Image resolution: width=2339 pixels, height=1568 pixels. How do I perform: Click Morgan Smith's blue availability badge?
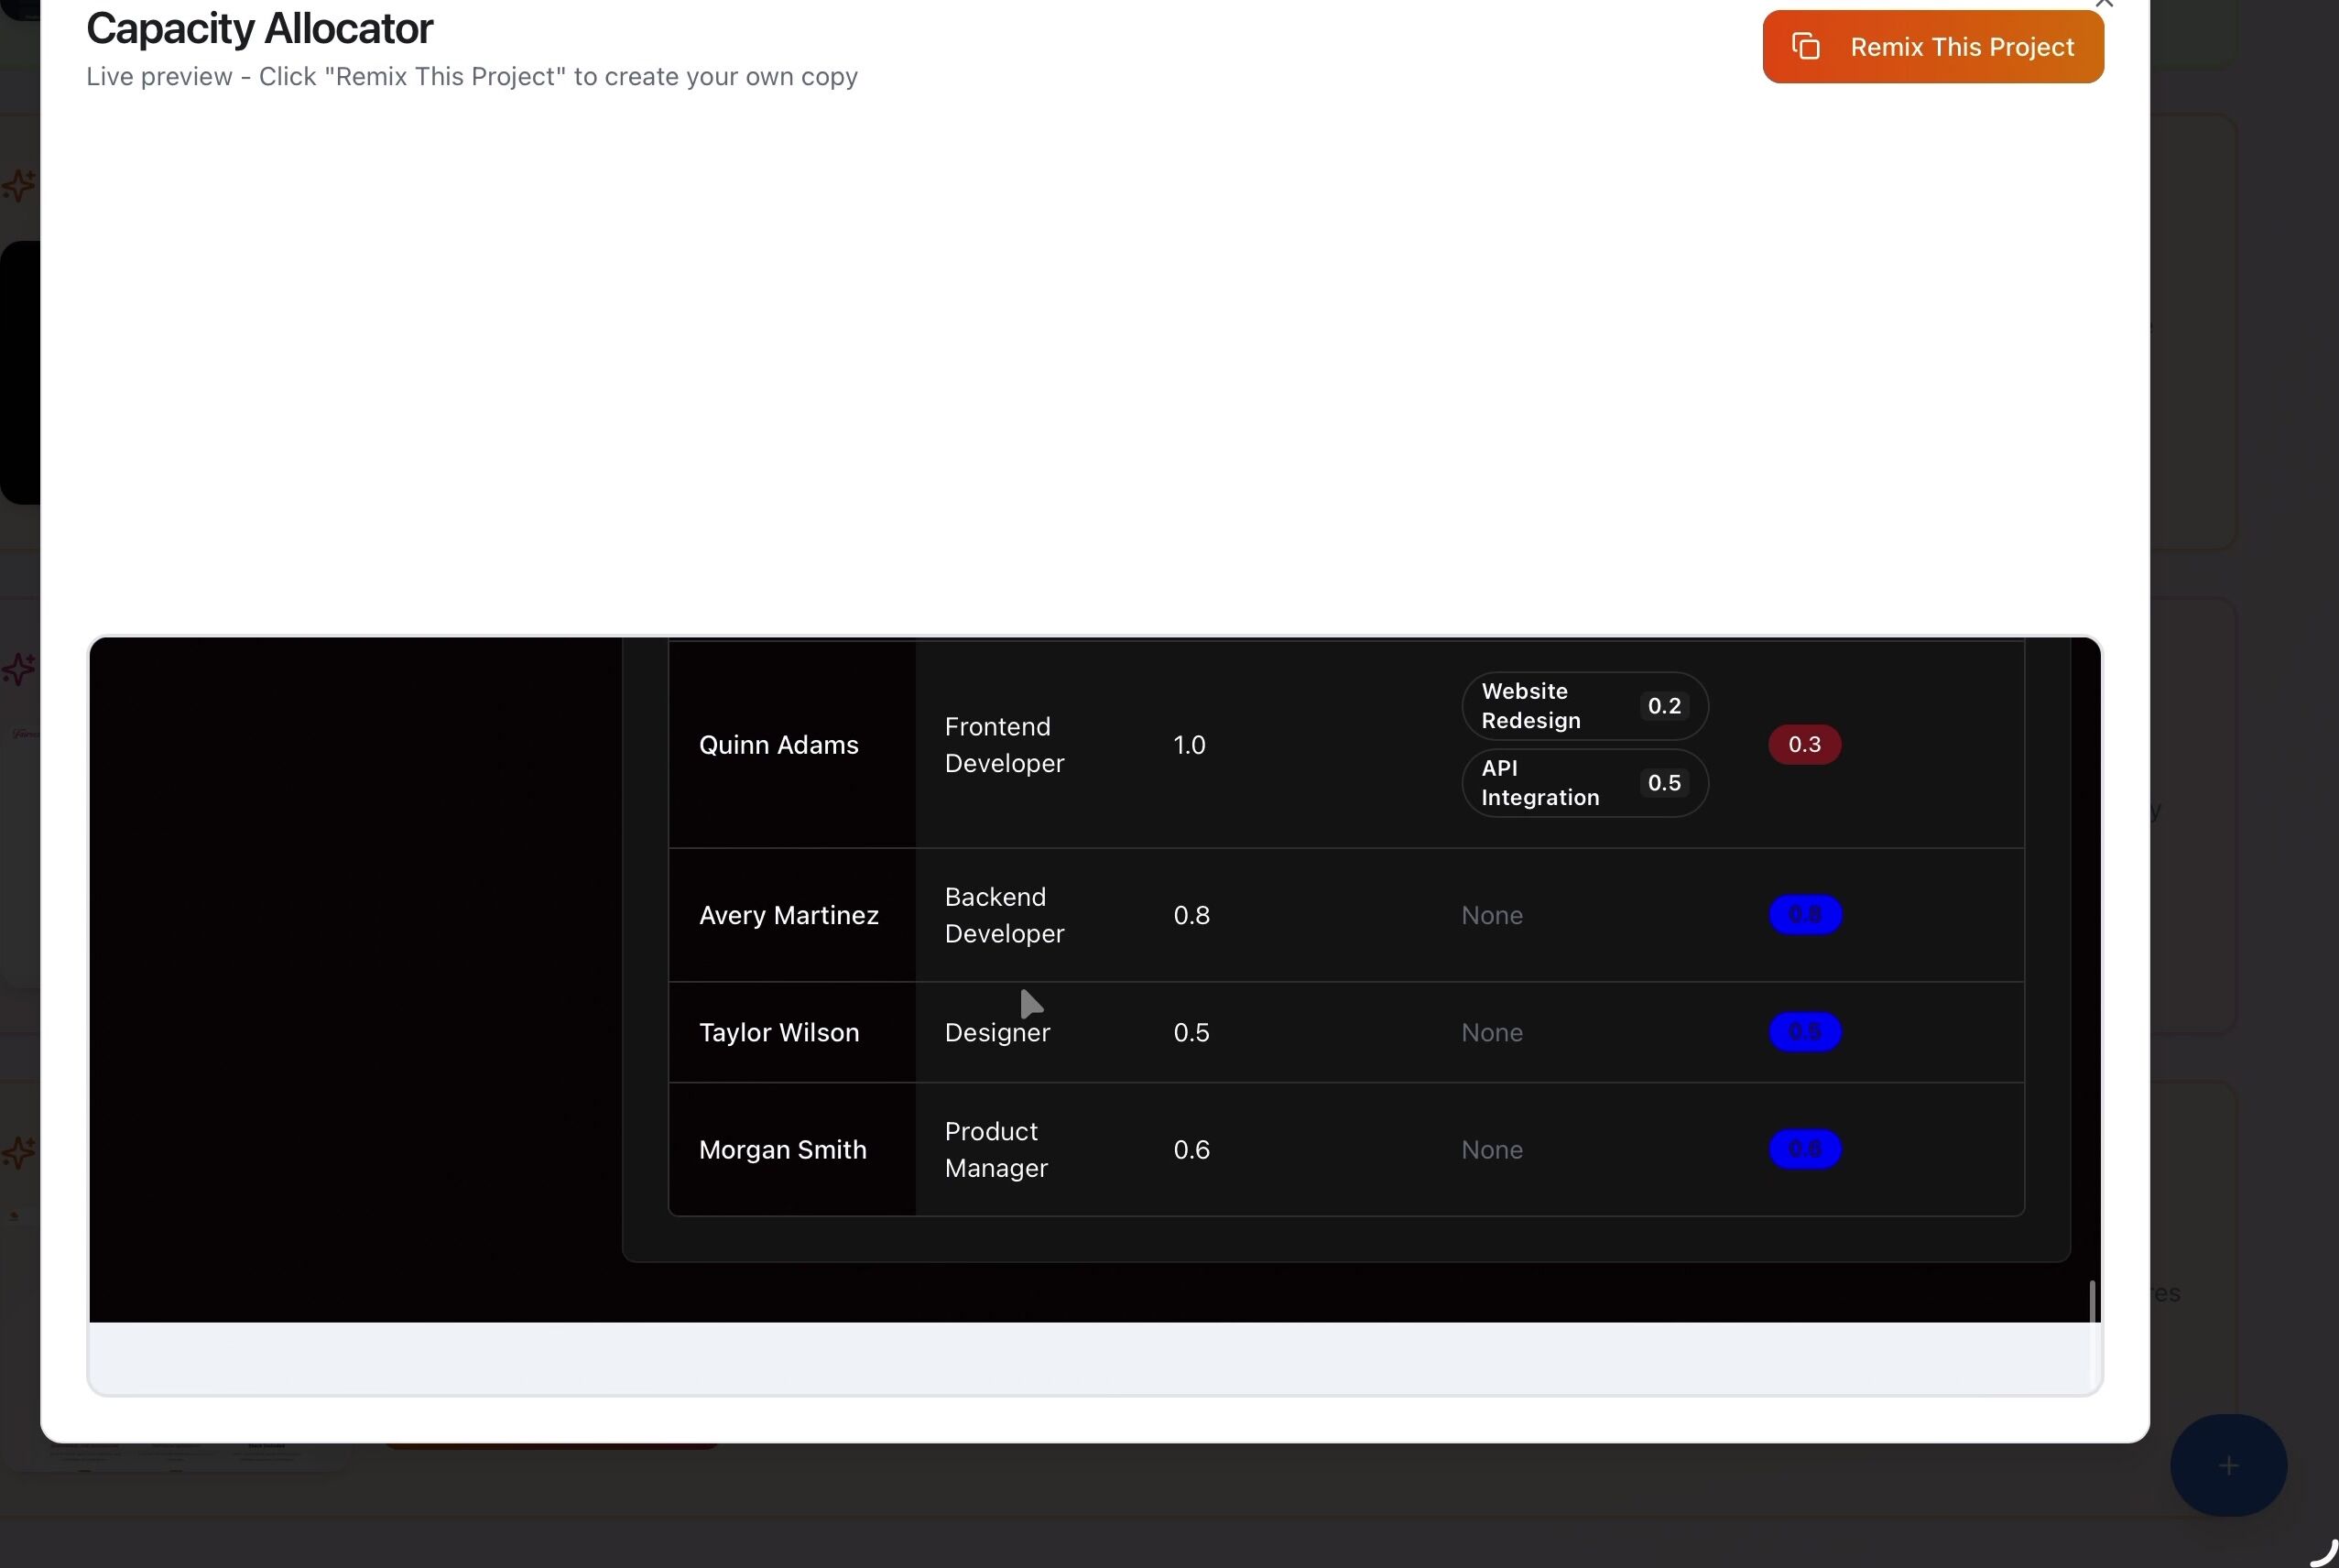(x=1804, y=1149)
